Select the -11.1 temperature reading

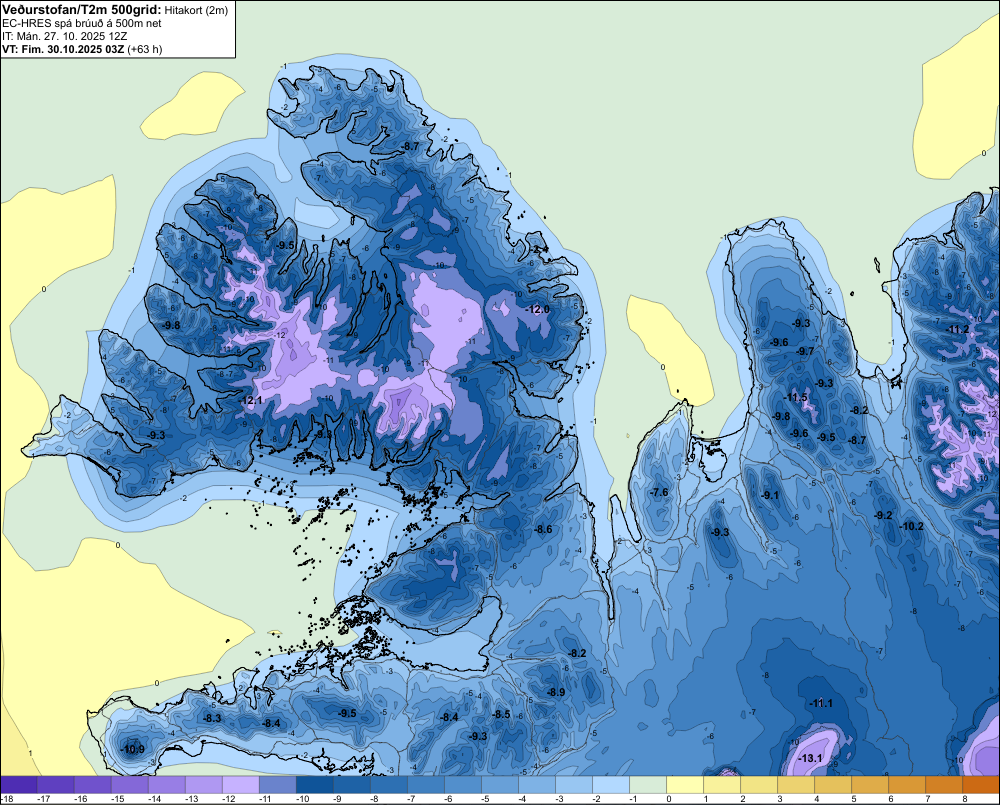(821, 704)
